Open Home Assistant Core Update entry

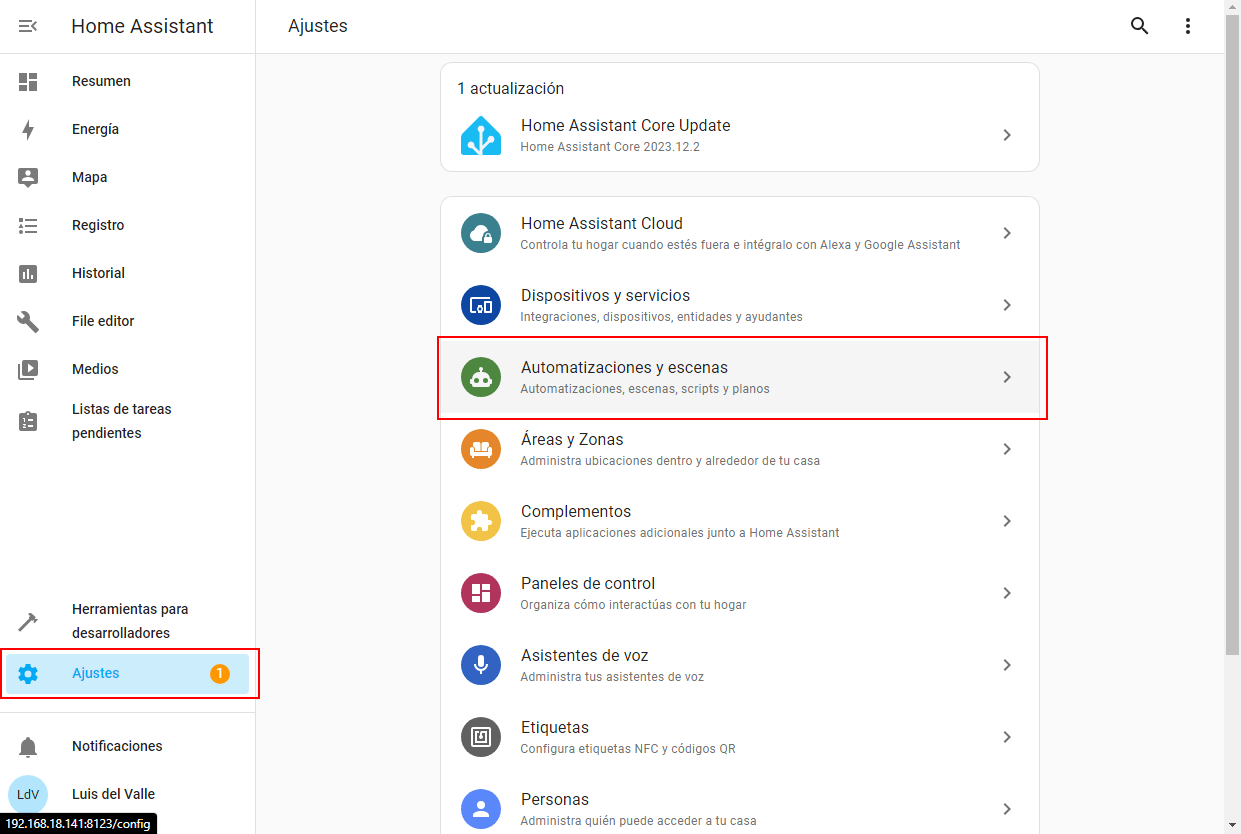(x=740, y=135)
